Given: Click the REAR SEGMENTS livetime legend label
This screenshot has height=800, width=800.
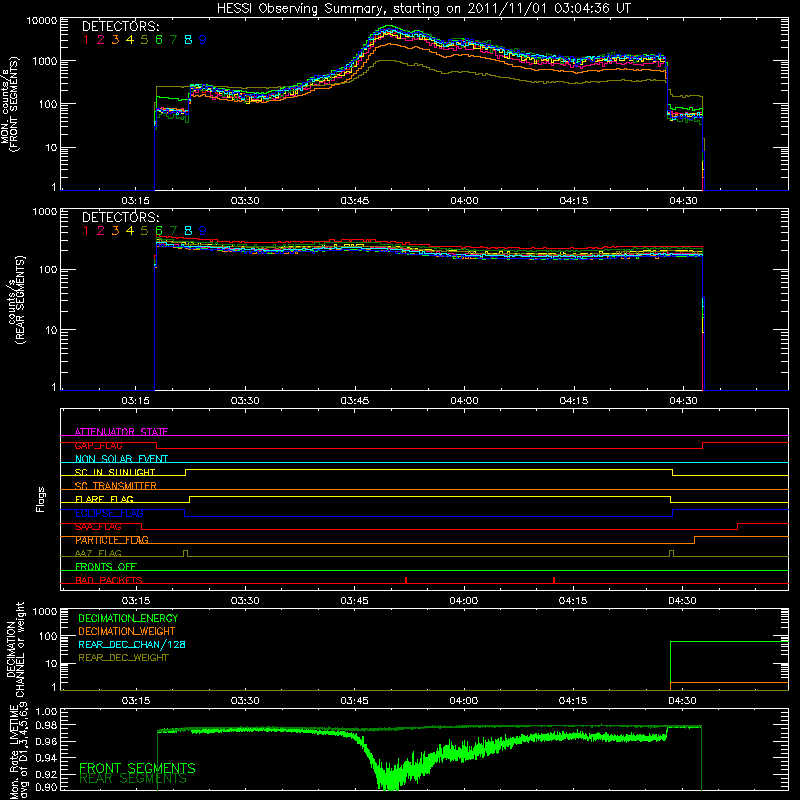Looking at the screenshot, I should coord(133,779).
